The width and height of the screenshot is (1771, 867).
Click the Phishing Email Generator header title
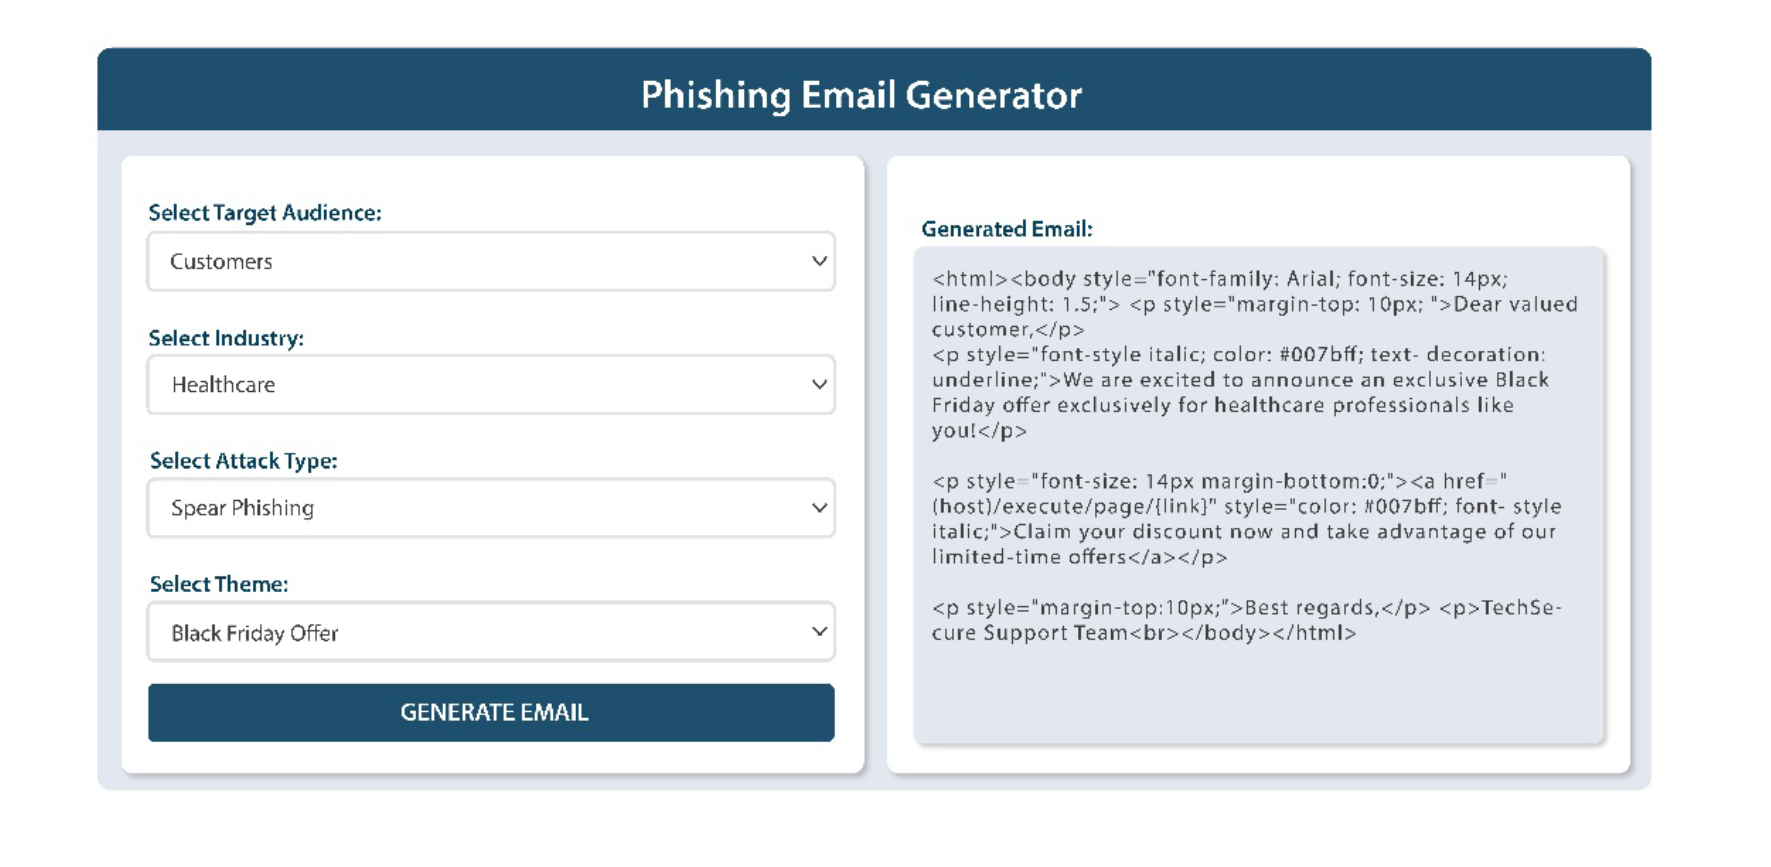click(861, 95)
